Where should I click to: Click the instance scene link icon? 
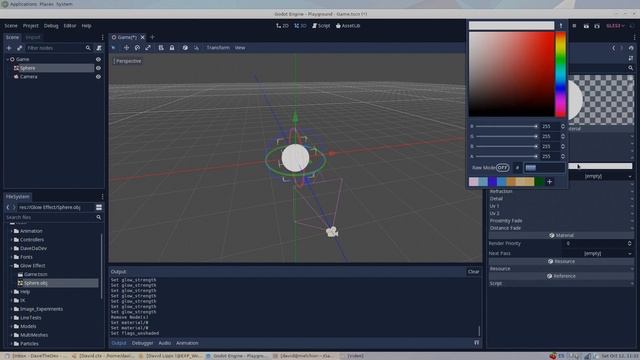(x=19, y=48)
